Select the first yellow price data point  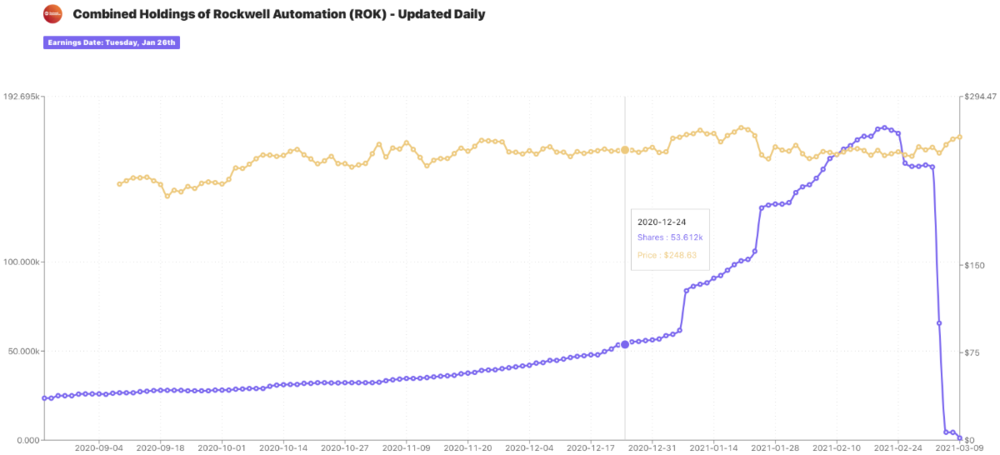pos(119,184)
